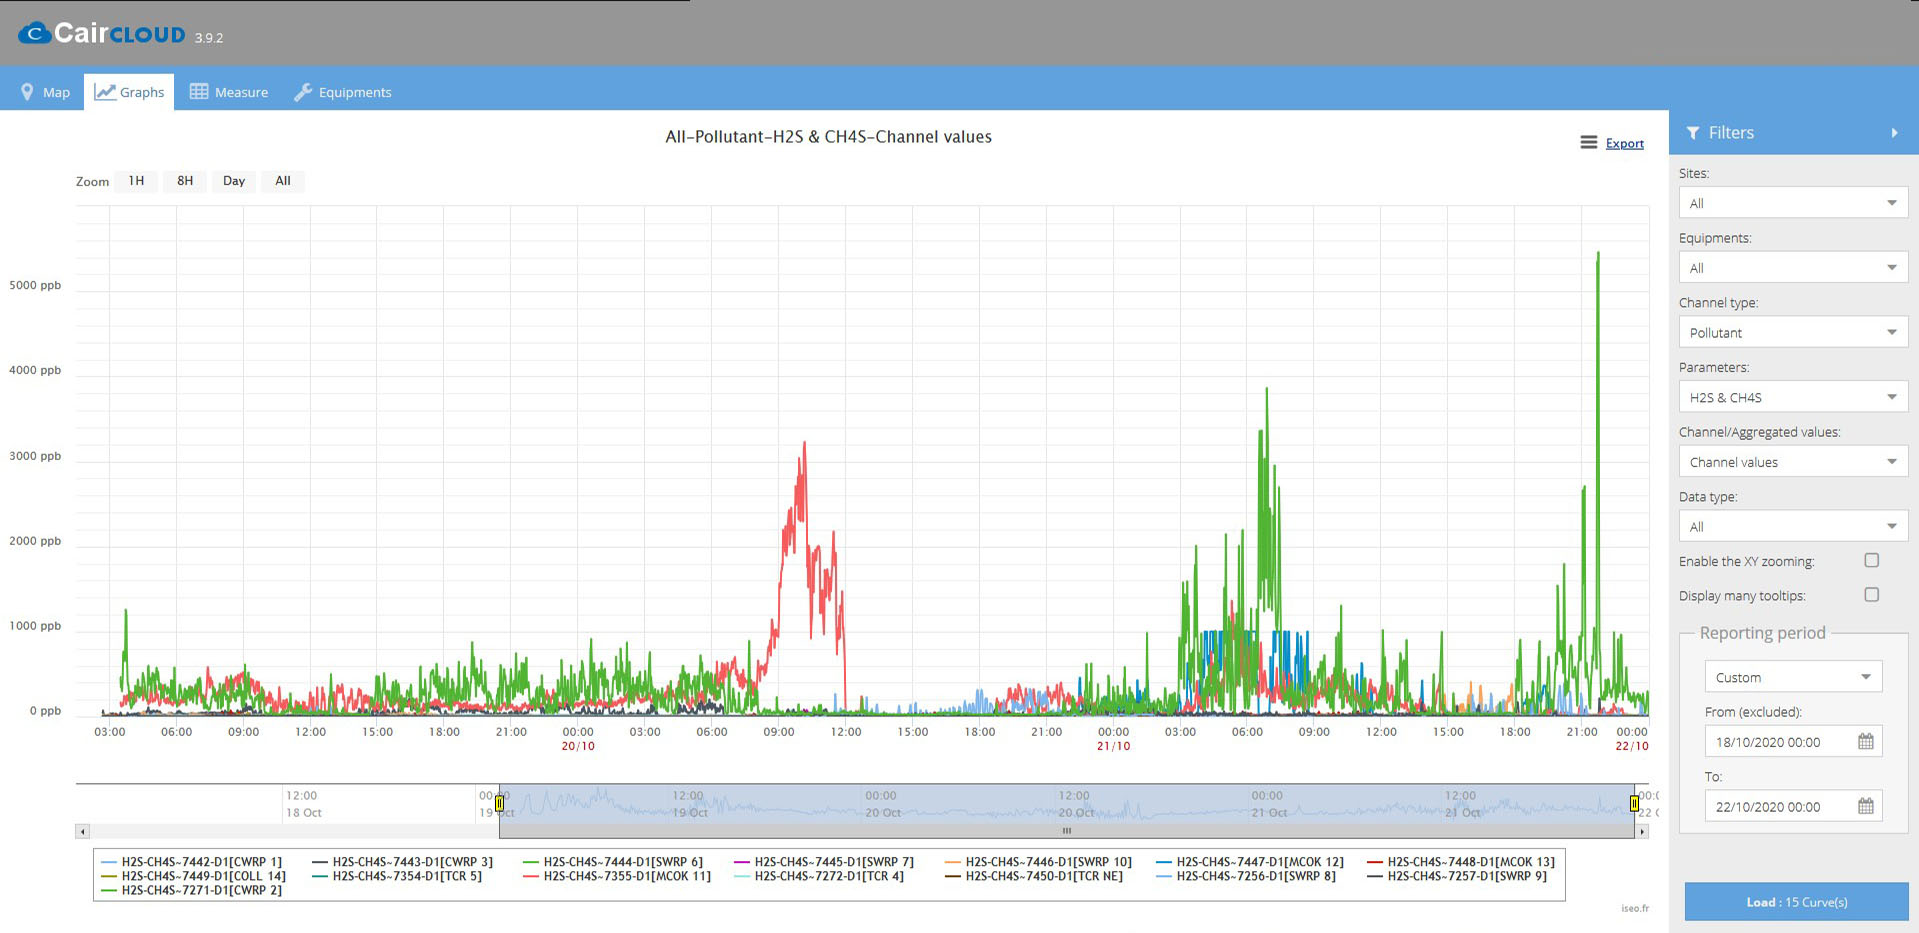Click the navigator left handle
1919x933 pixels.
500,803
